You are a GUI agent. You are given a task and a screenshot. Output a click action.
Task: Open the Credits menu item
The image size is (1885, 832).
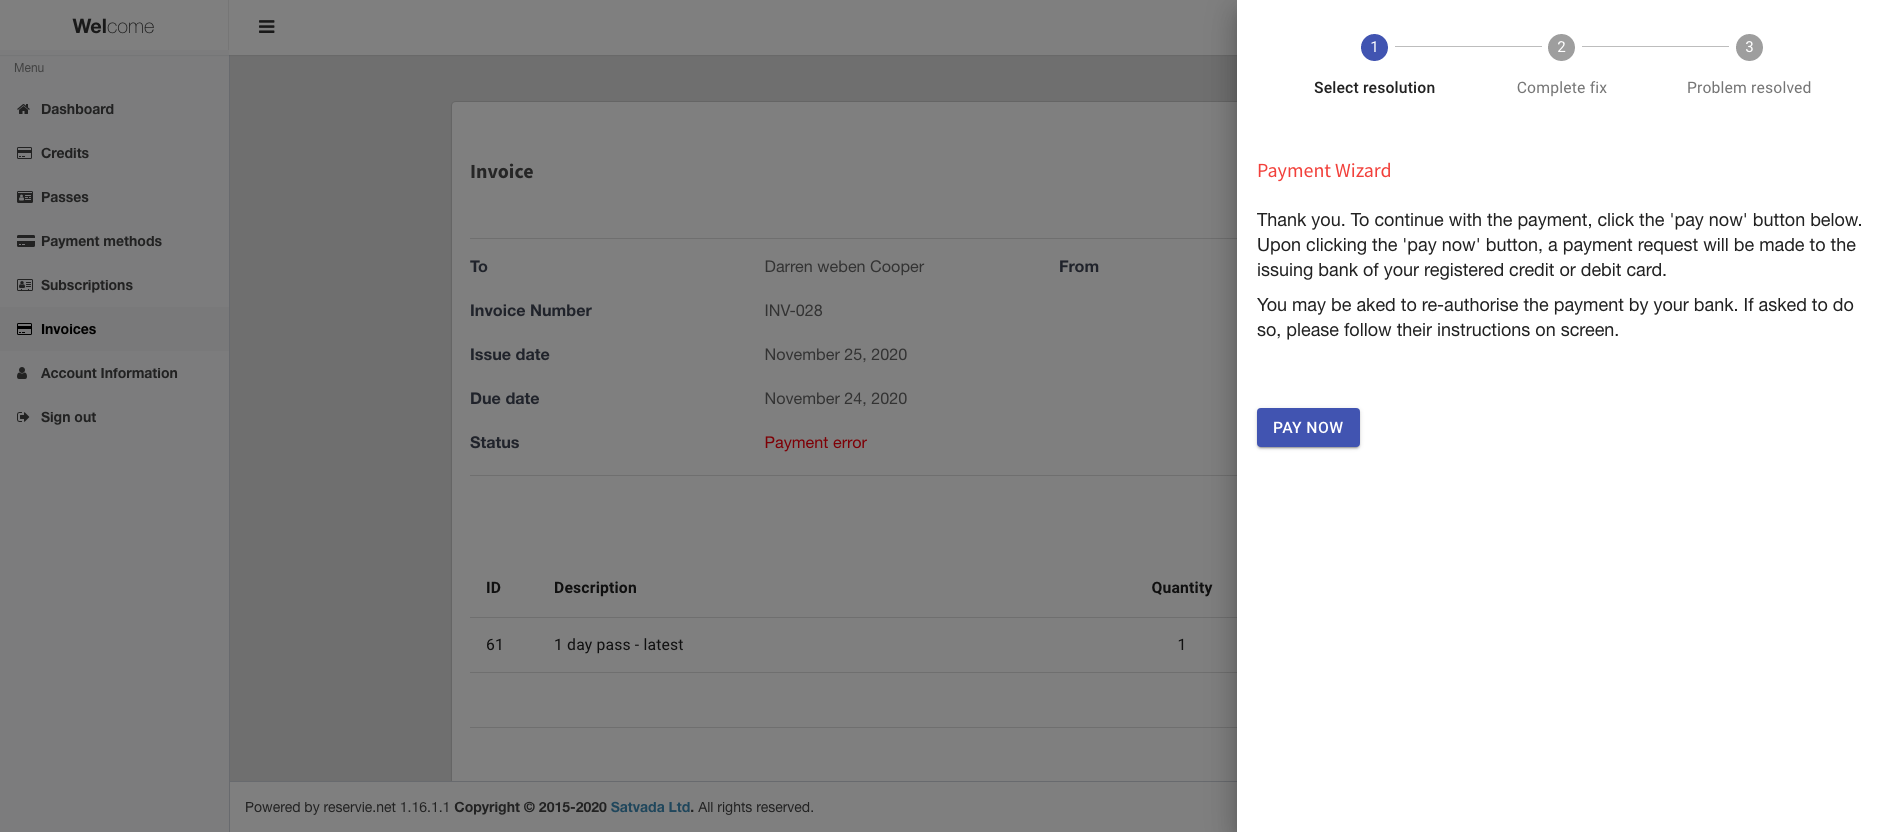pos(114,153)
